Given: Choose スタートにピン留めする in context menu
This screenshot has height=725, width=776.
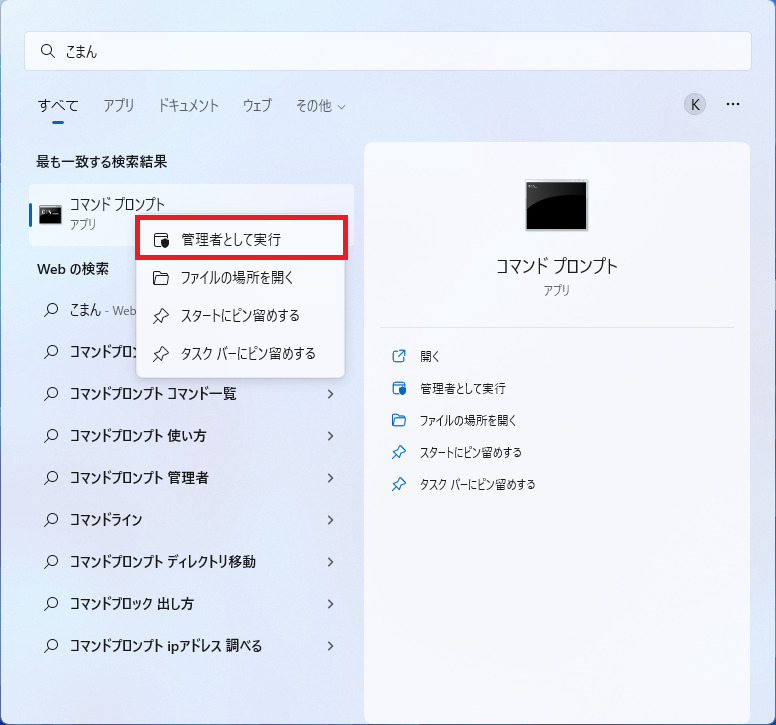Looking at the screenshot, I should tap(241, 316).
